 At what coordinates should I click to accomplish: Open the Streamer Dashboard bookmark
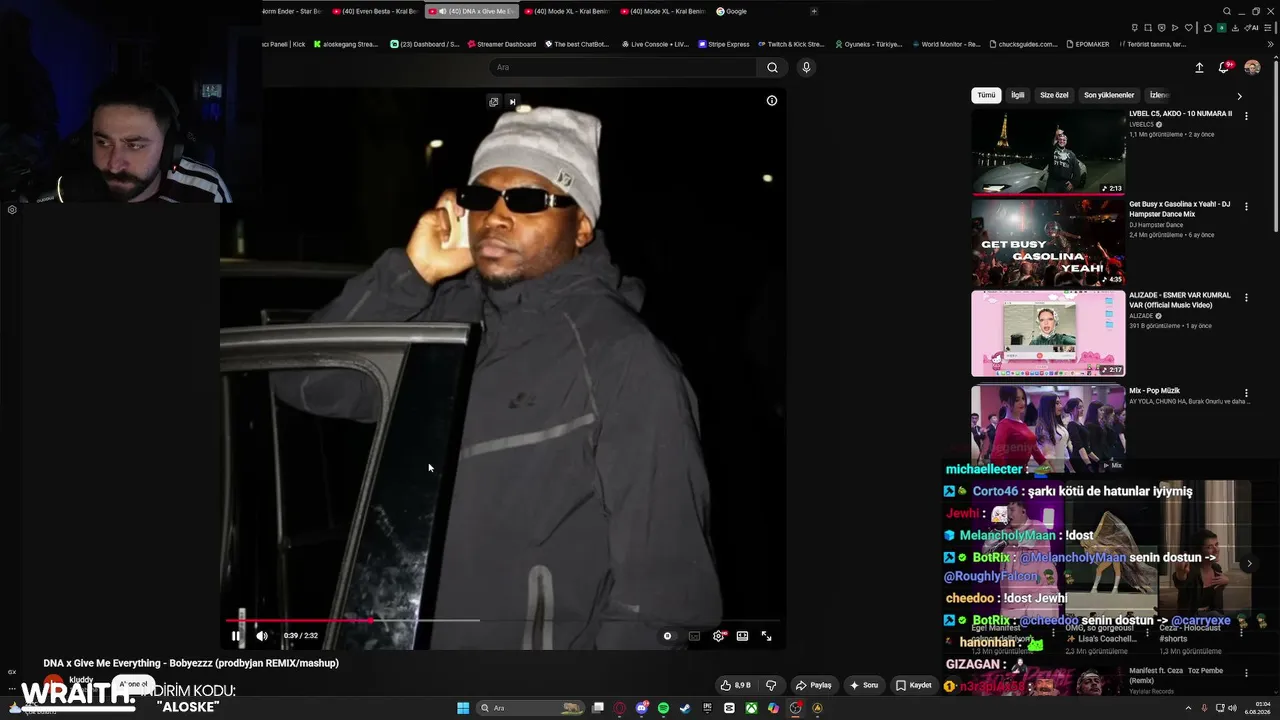[501, 44]
